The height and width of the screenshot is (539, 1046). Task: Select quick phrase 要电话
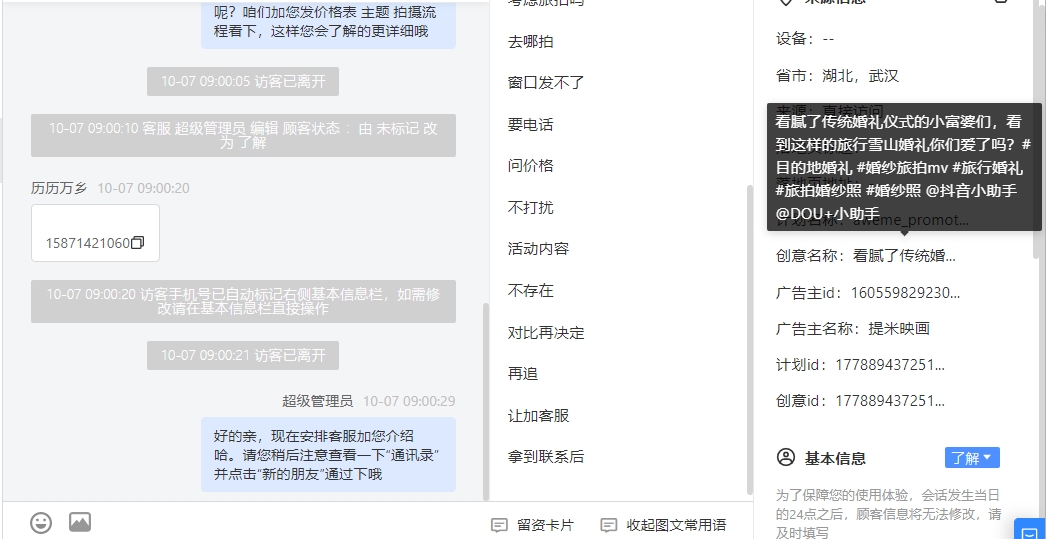click(531, 125)
